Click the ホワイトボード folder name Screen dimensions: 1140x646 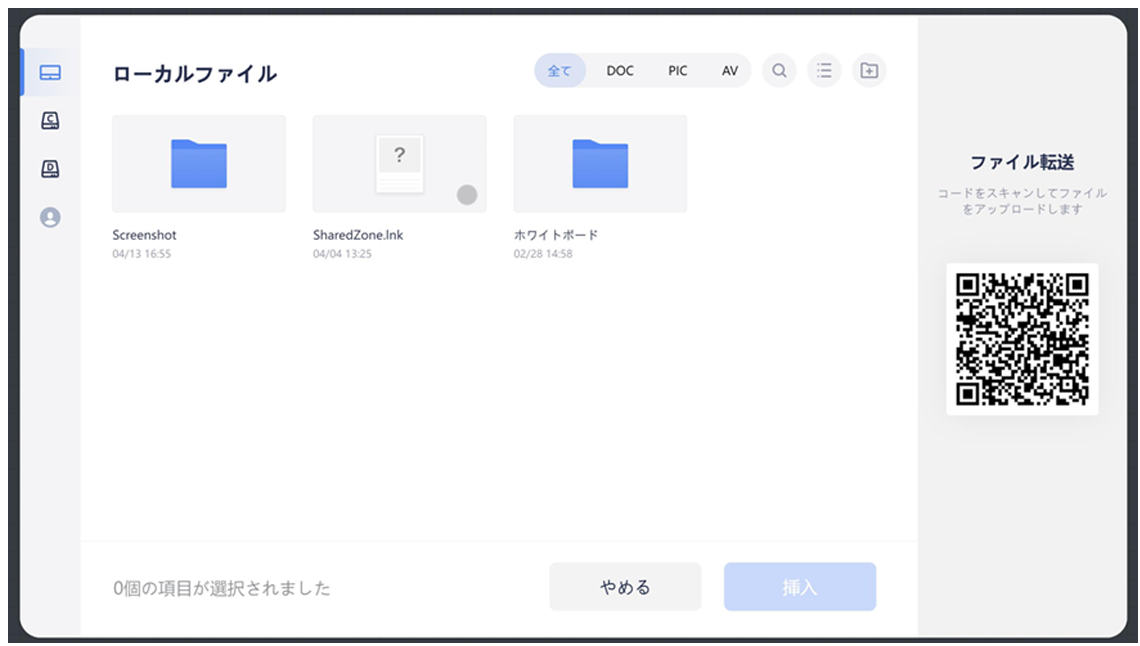click(x=556, y=235)
